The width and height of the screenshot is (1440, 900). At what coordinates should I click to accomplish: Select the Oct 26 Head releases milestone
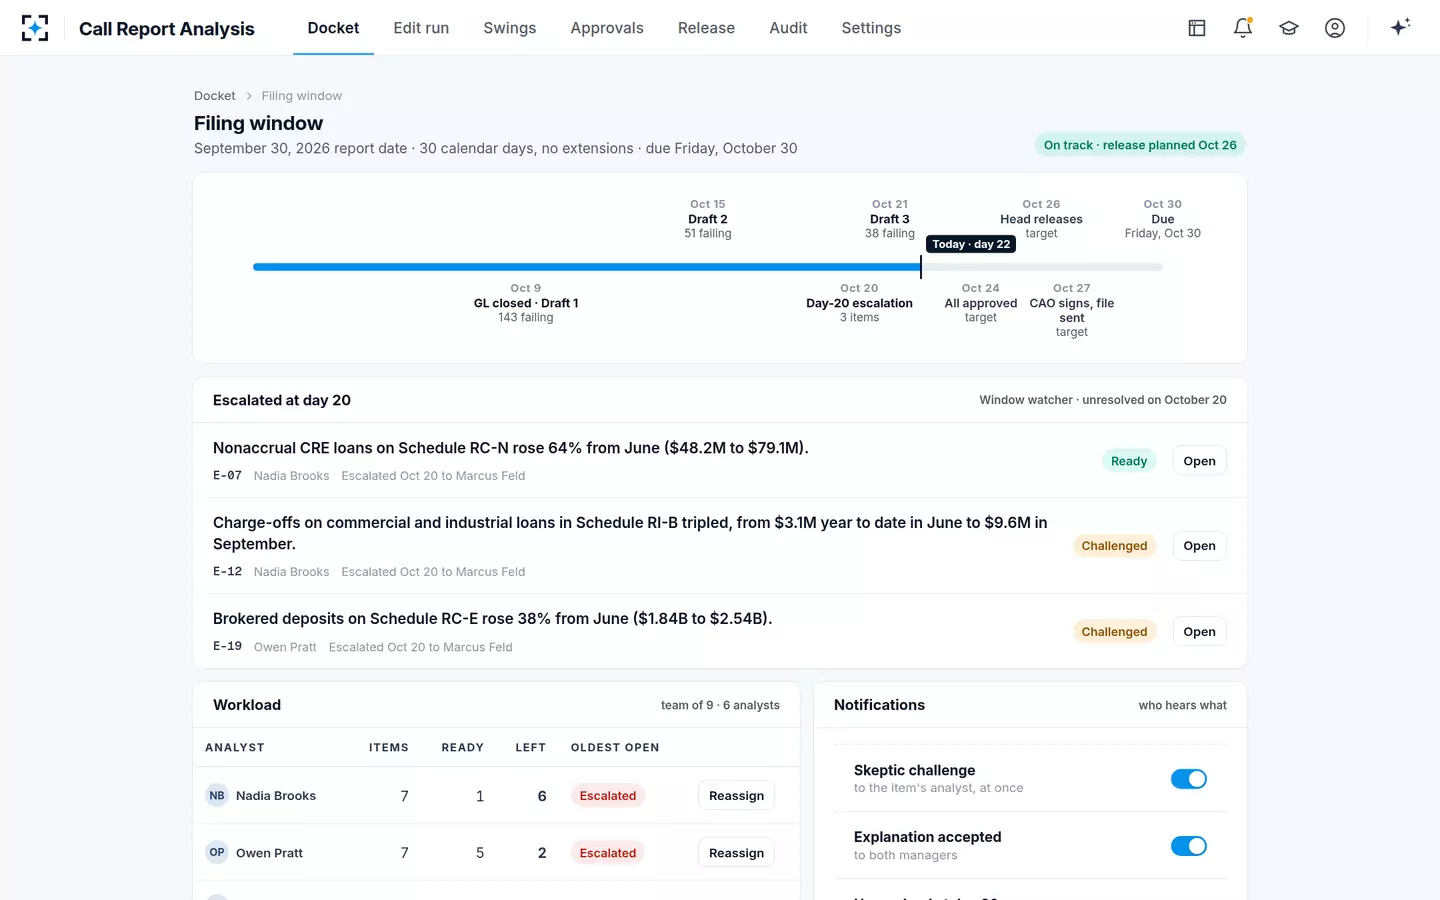pos(1041,219)
